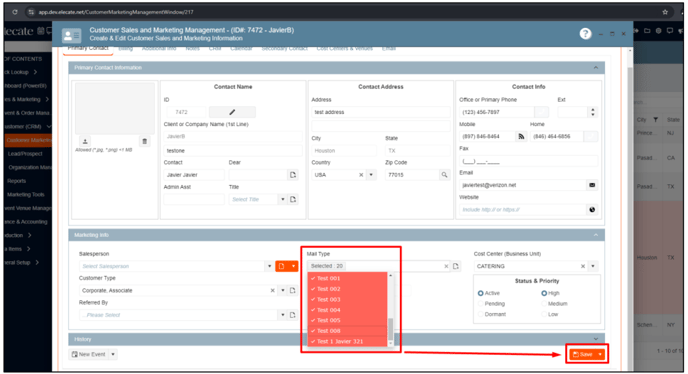The image size is (688, 374).
Task: Click the upload photo icon under the picture
Action: coord(85,141)
